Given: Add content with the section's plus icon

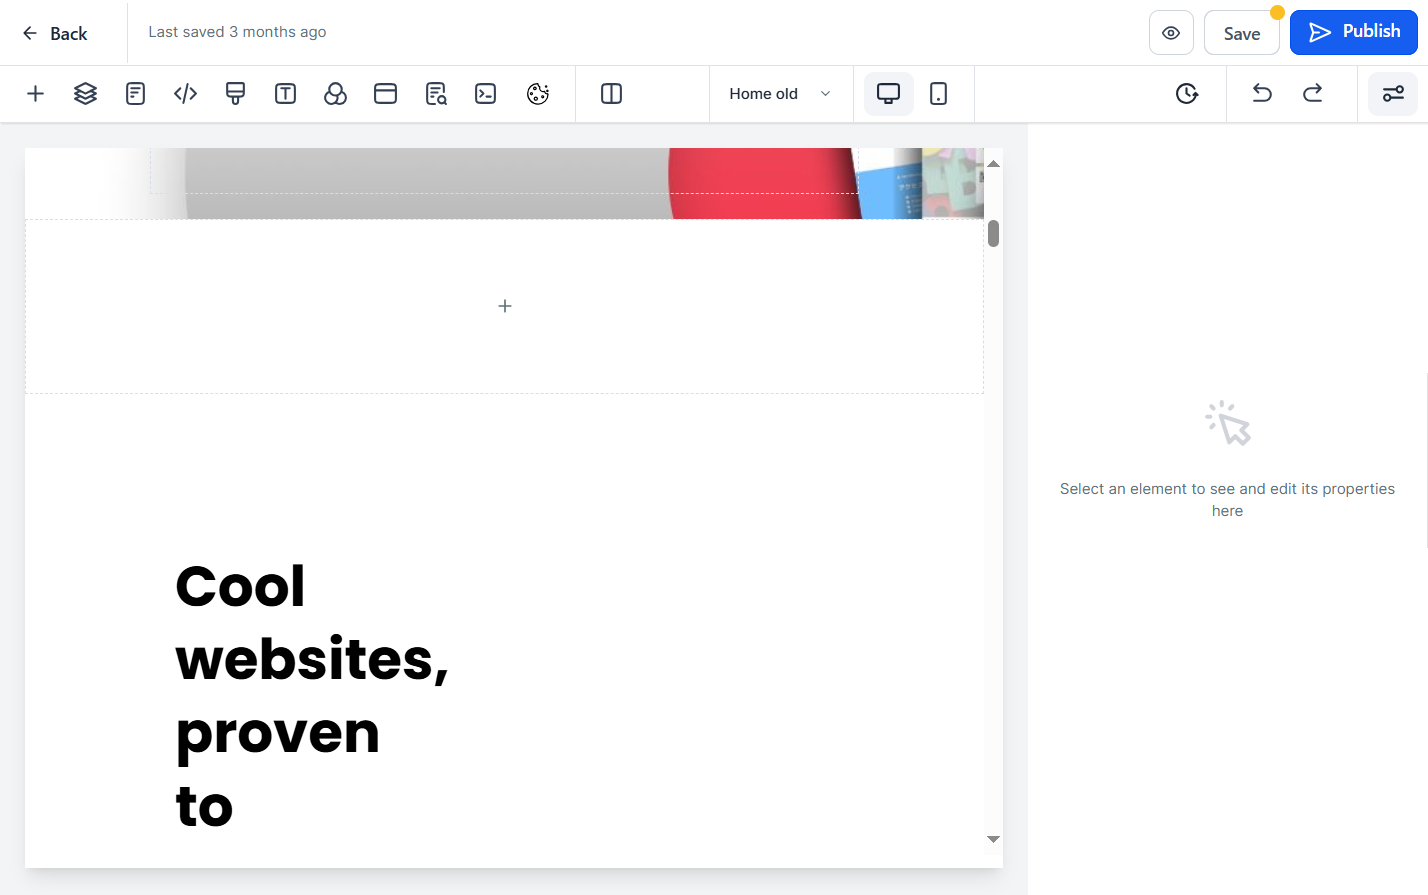Looking at the screenshot, I should pos(505,306).
